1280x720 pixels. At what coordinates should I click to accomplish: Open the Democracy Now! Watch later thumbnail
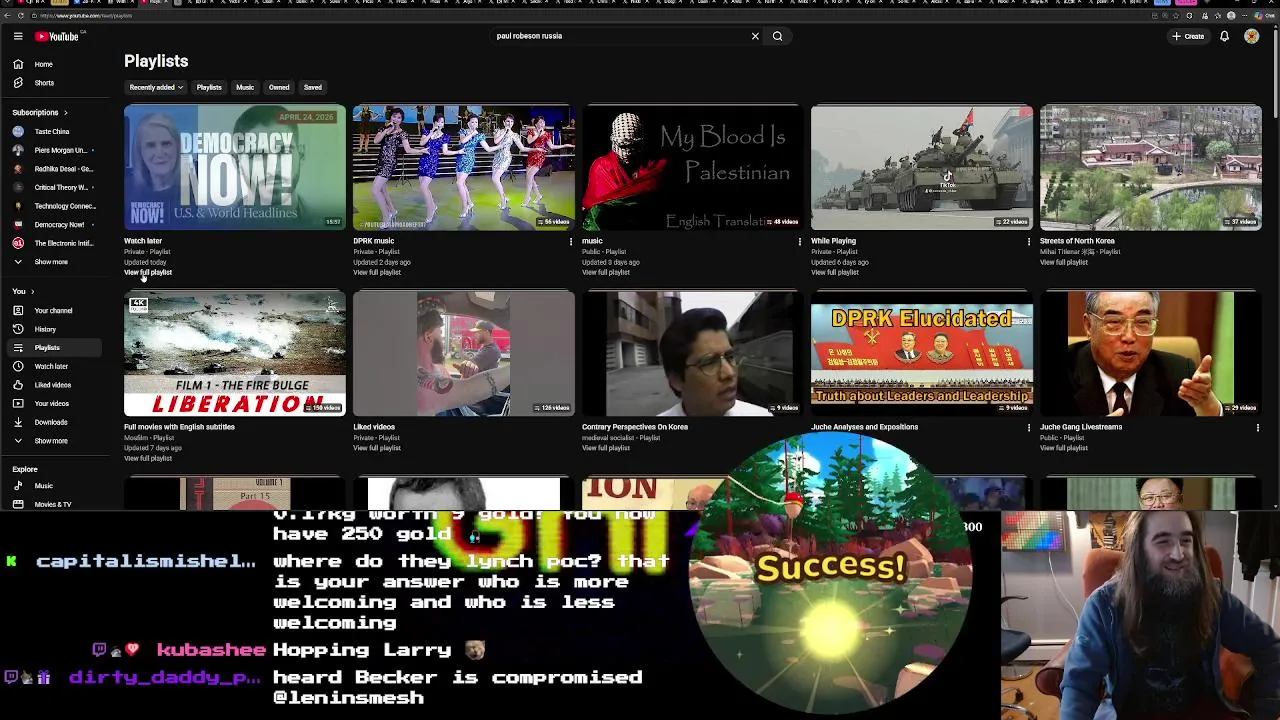(x=235, y=168)
